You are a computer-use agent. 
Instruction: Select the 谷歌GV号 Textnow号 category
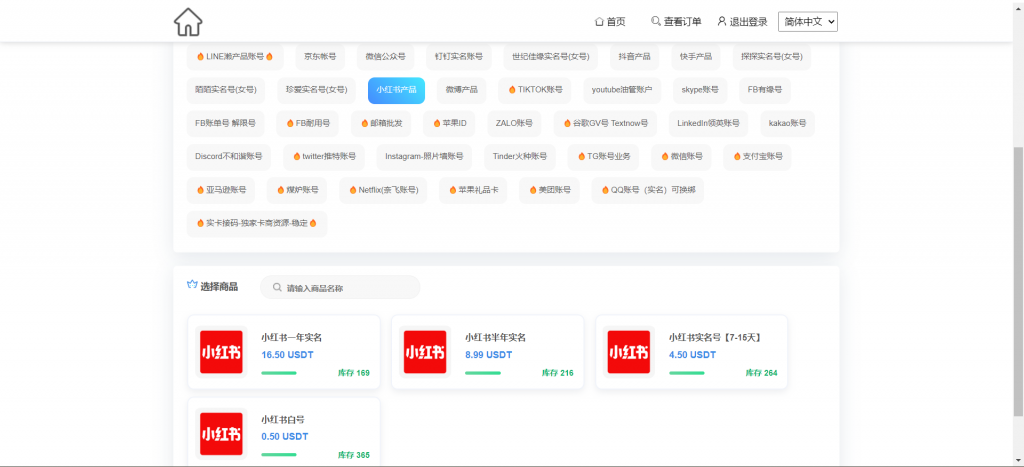(605, 123)
